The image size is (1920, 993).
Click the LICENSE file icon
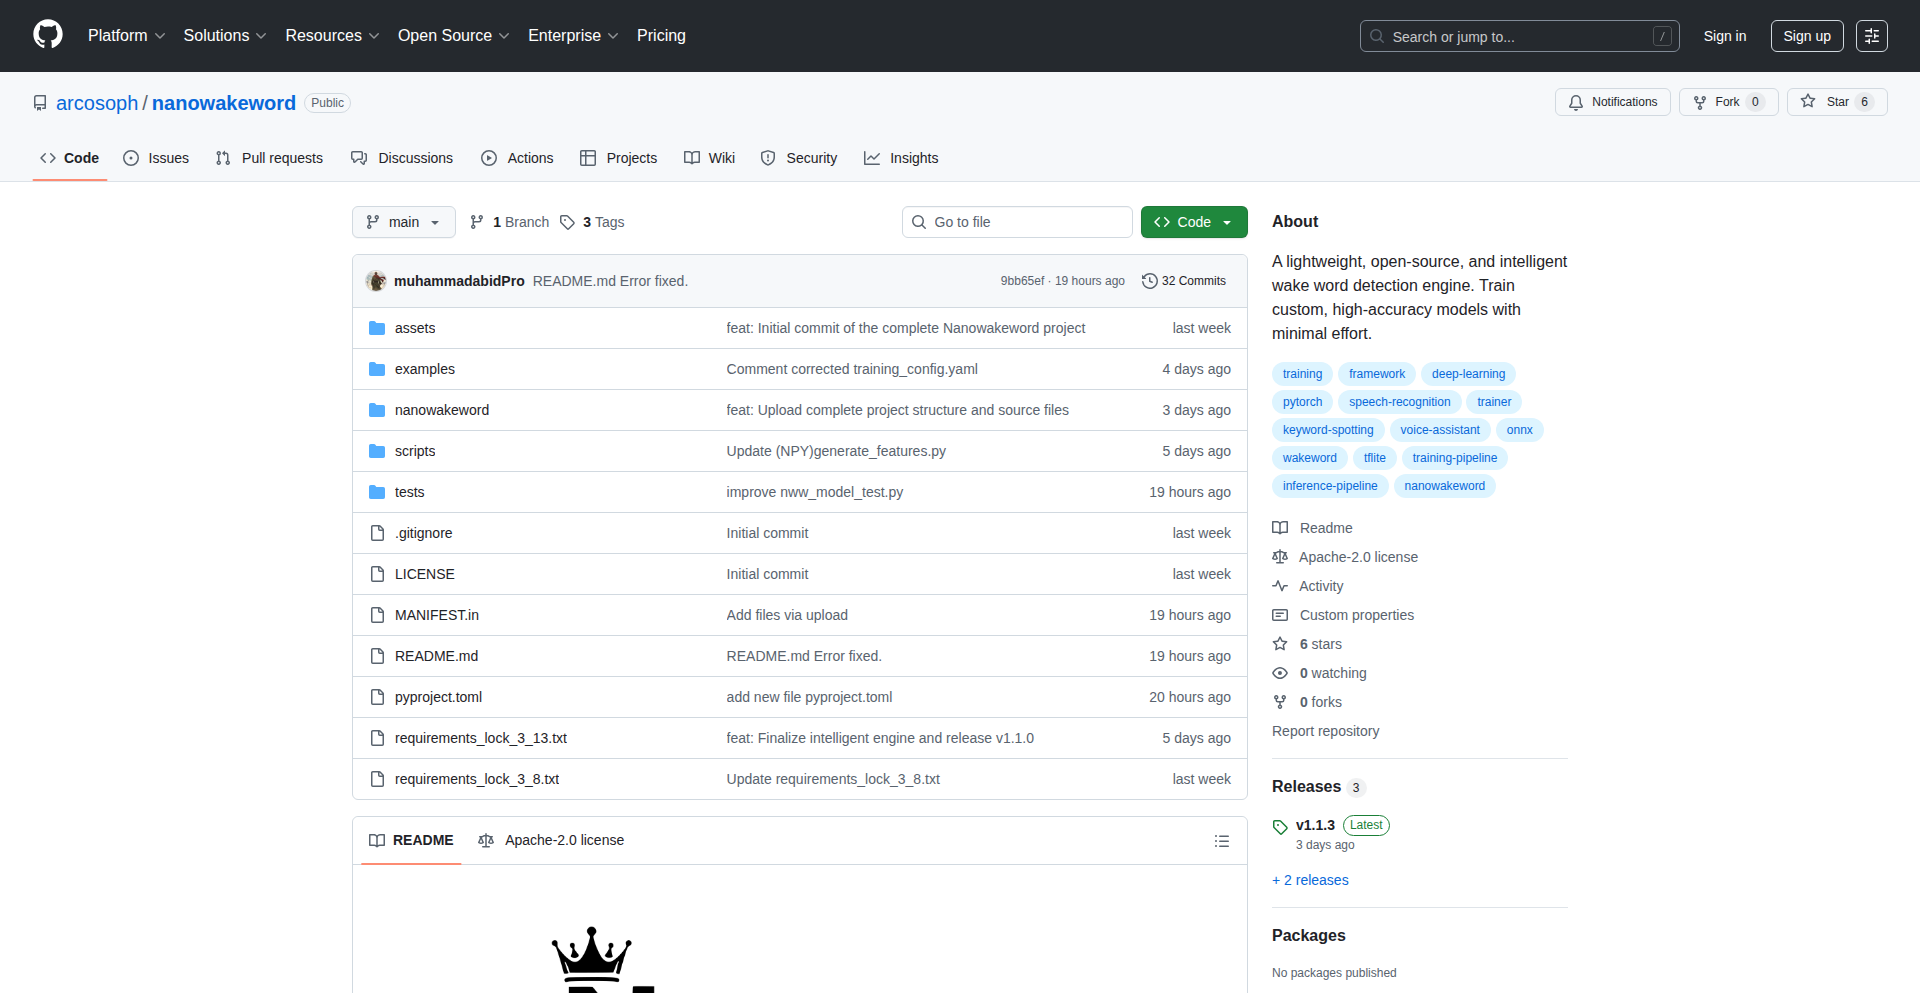pos(377,574)
